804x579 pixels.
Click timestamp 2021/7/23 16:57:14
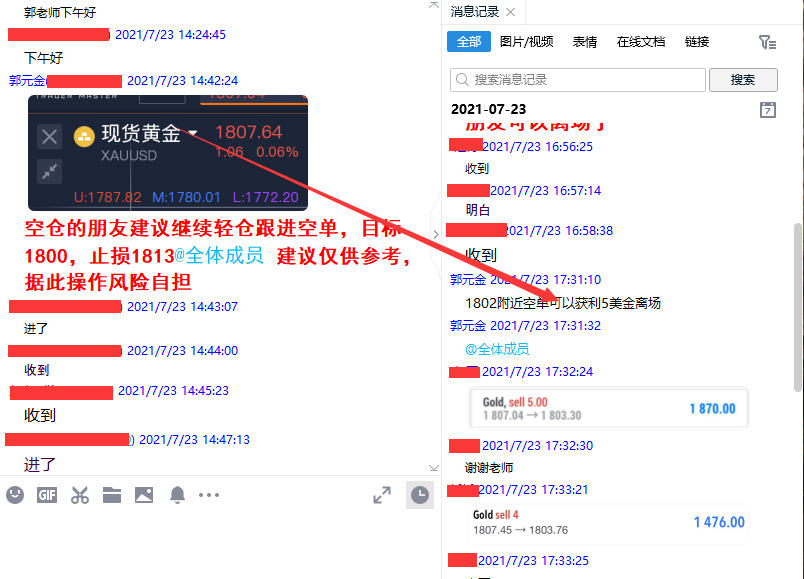pyautogui.click(x=546, y=191)
